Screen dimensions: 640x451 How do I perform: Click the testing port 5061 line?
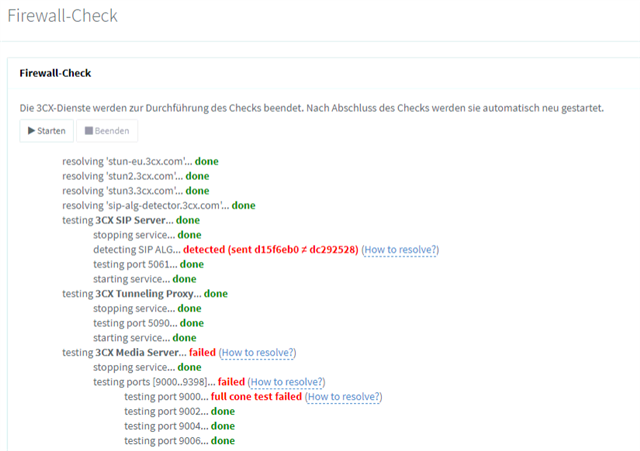click(149, 264)
